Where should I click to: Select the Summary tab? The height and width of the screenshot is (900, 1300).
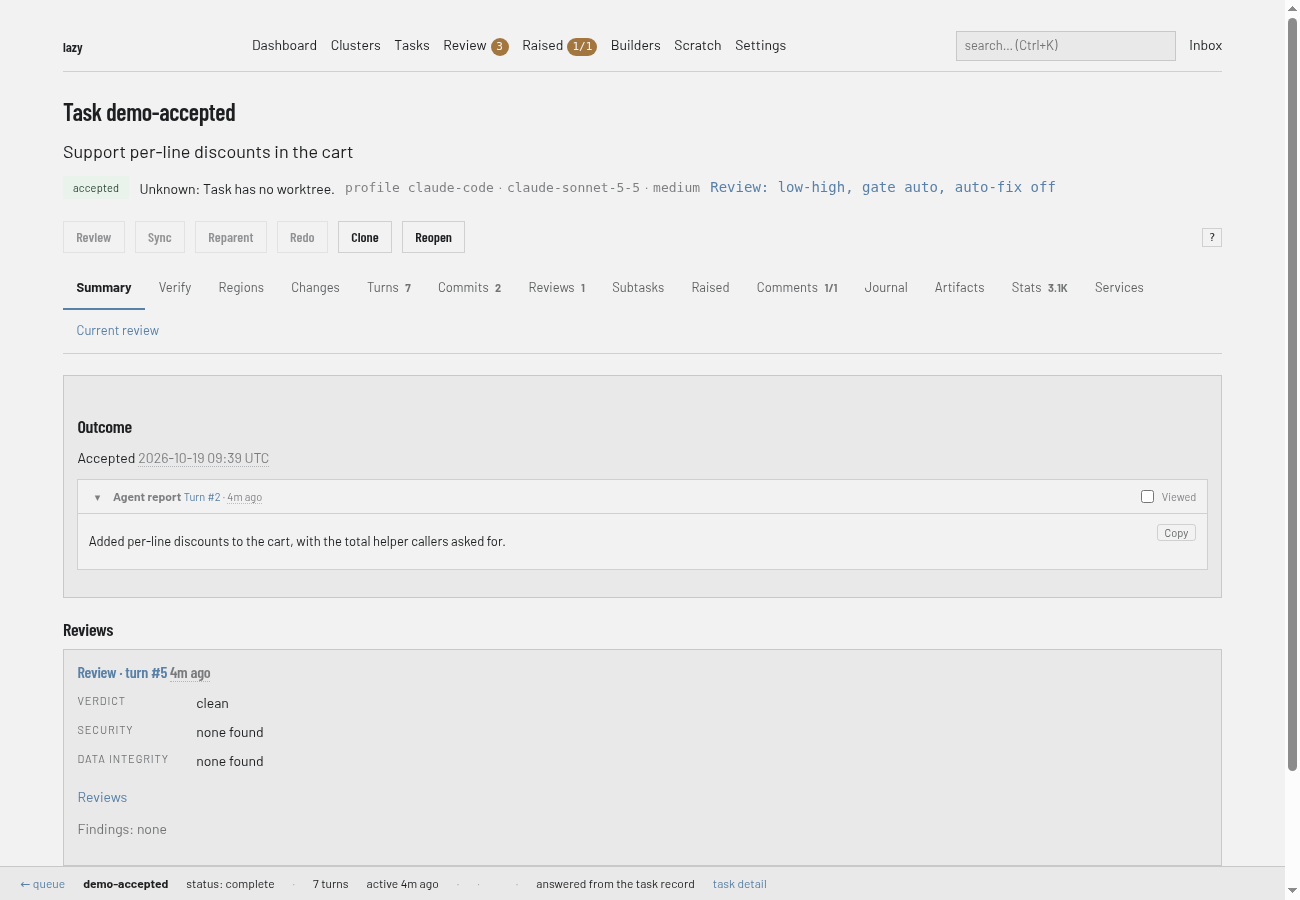(x=104, y=288)
